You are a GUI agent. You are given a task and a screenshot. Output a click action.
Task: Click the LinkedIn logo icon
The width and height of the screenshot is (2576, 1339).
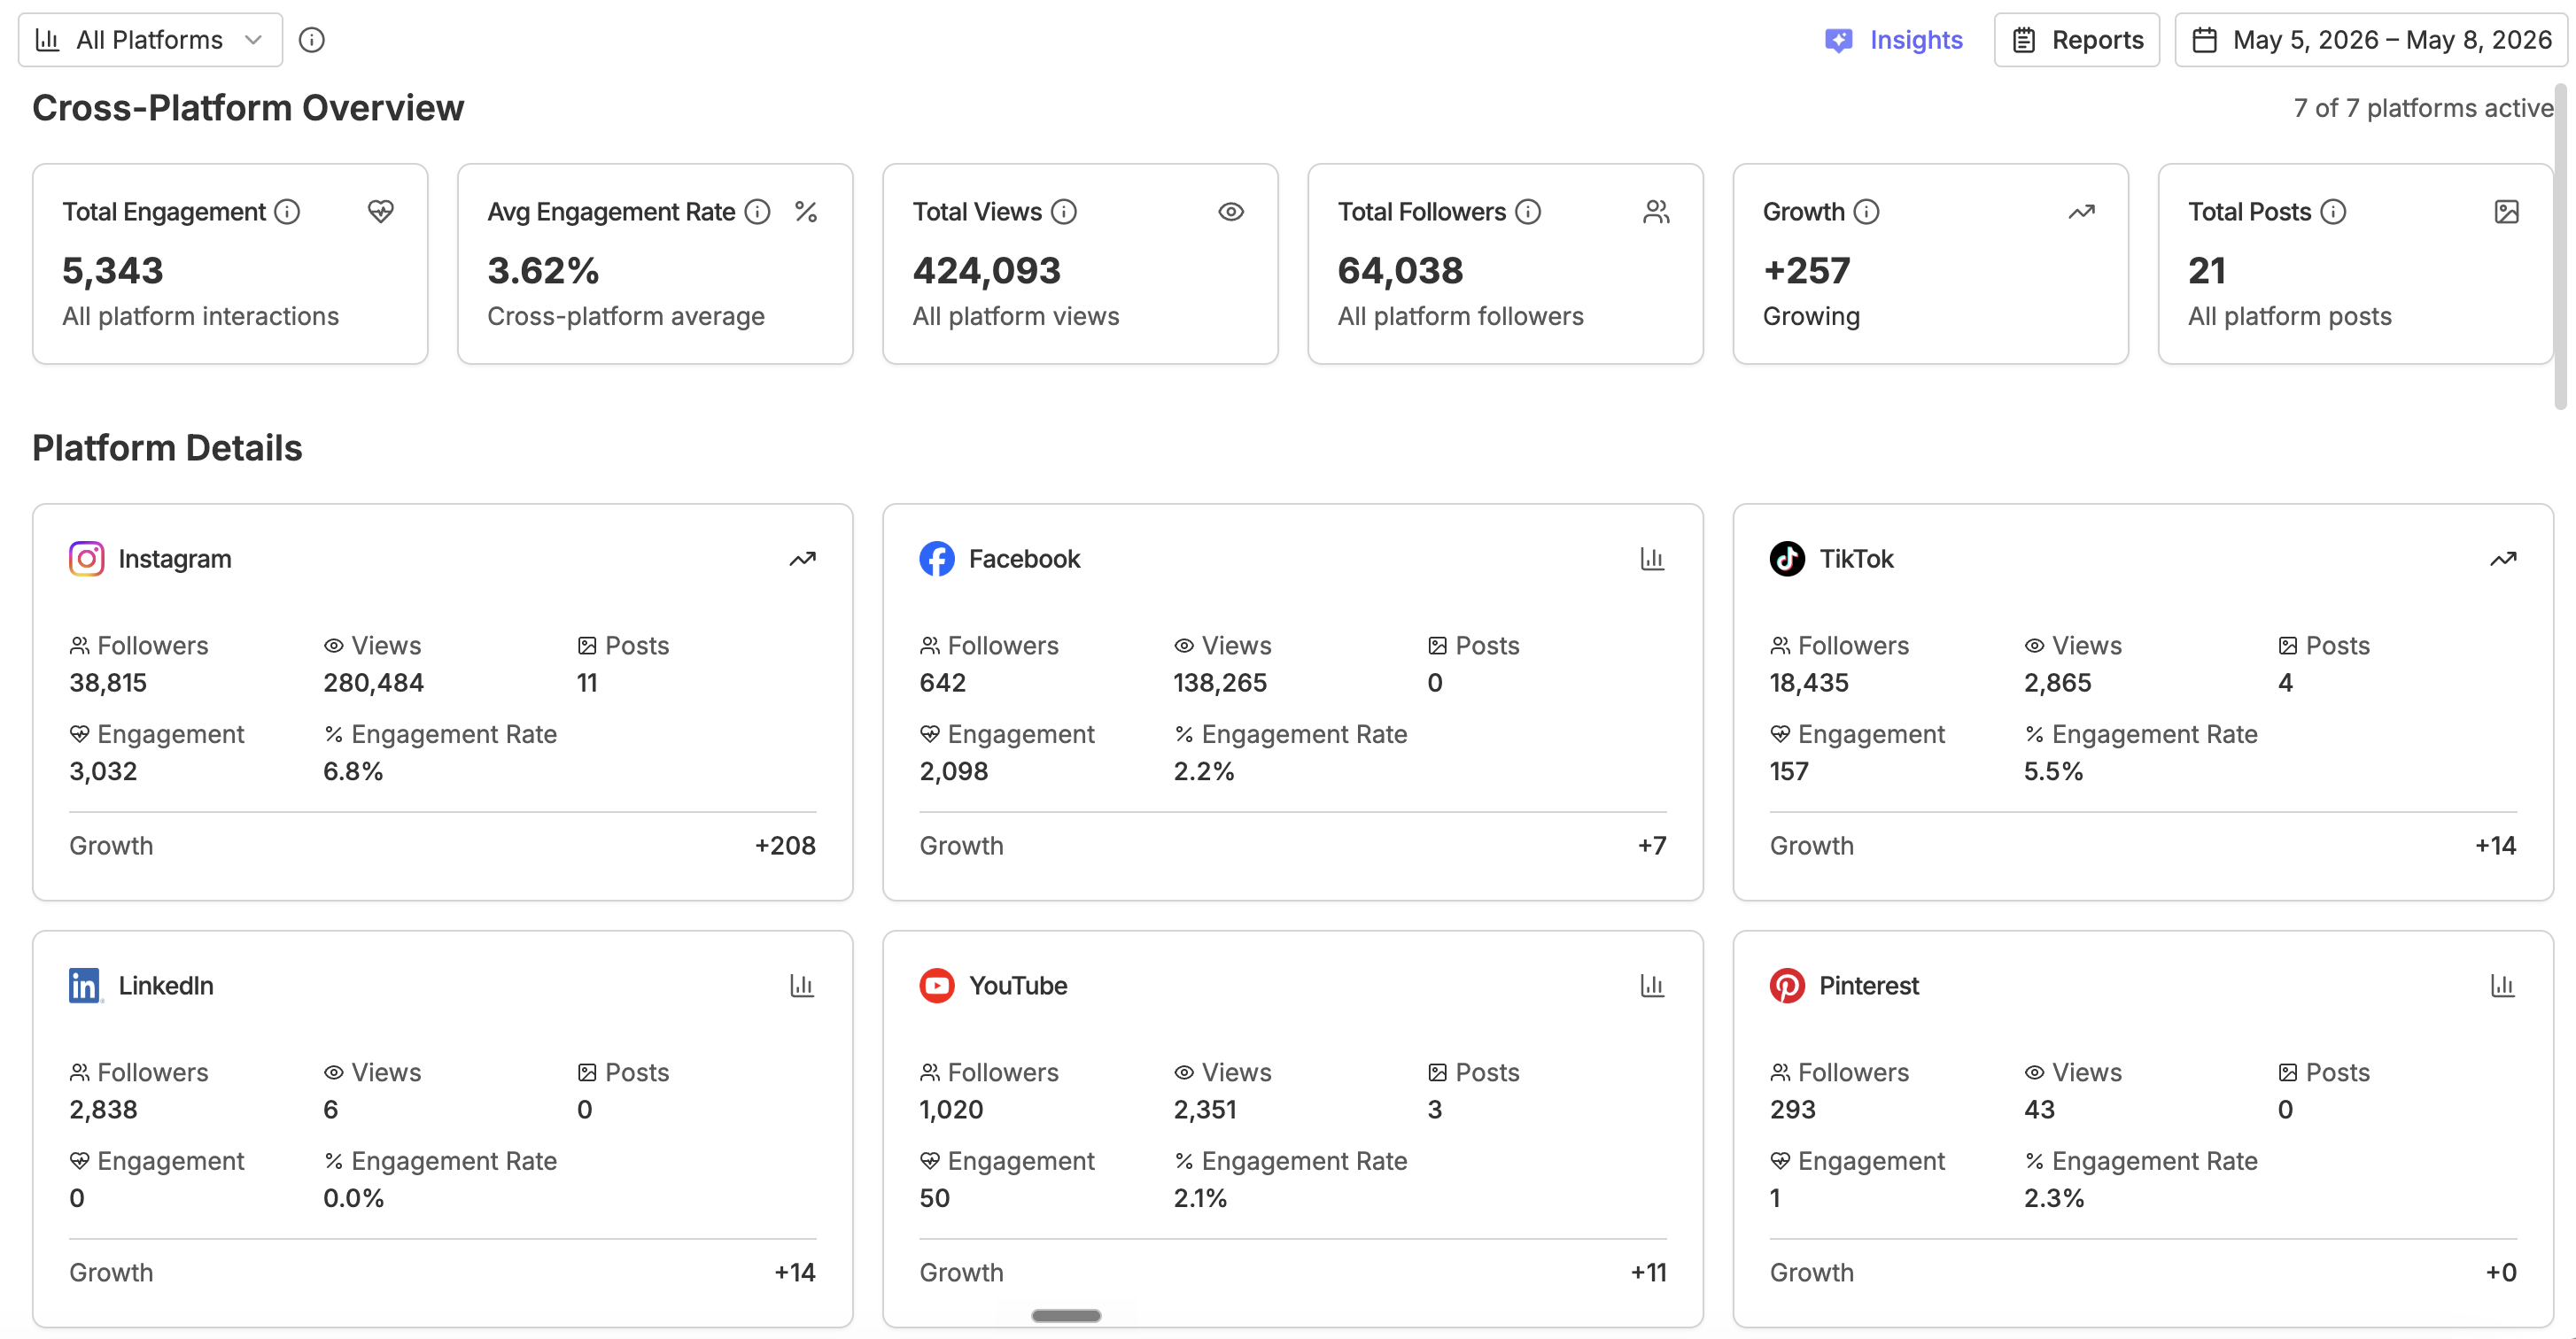(x=86, y=986)
